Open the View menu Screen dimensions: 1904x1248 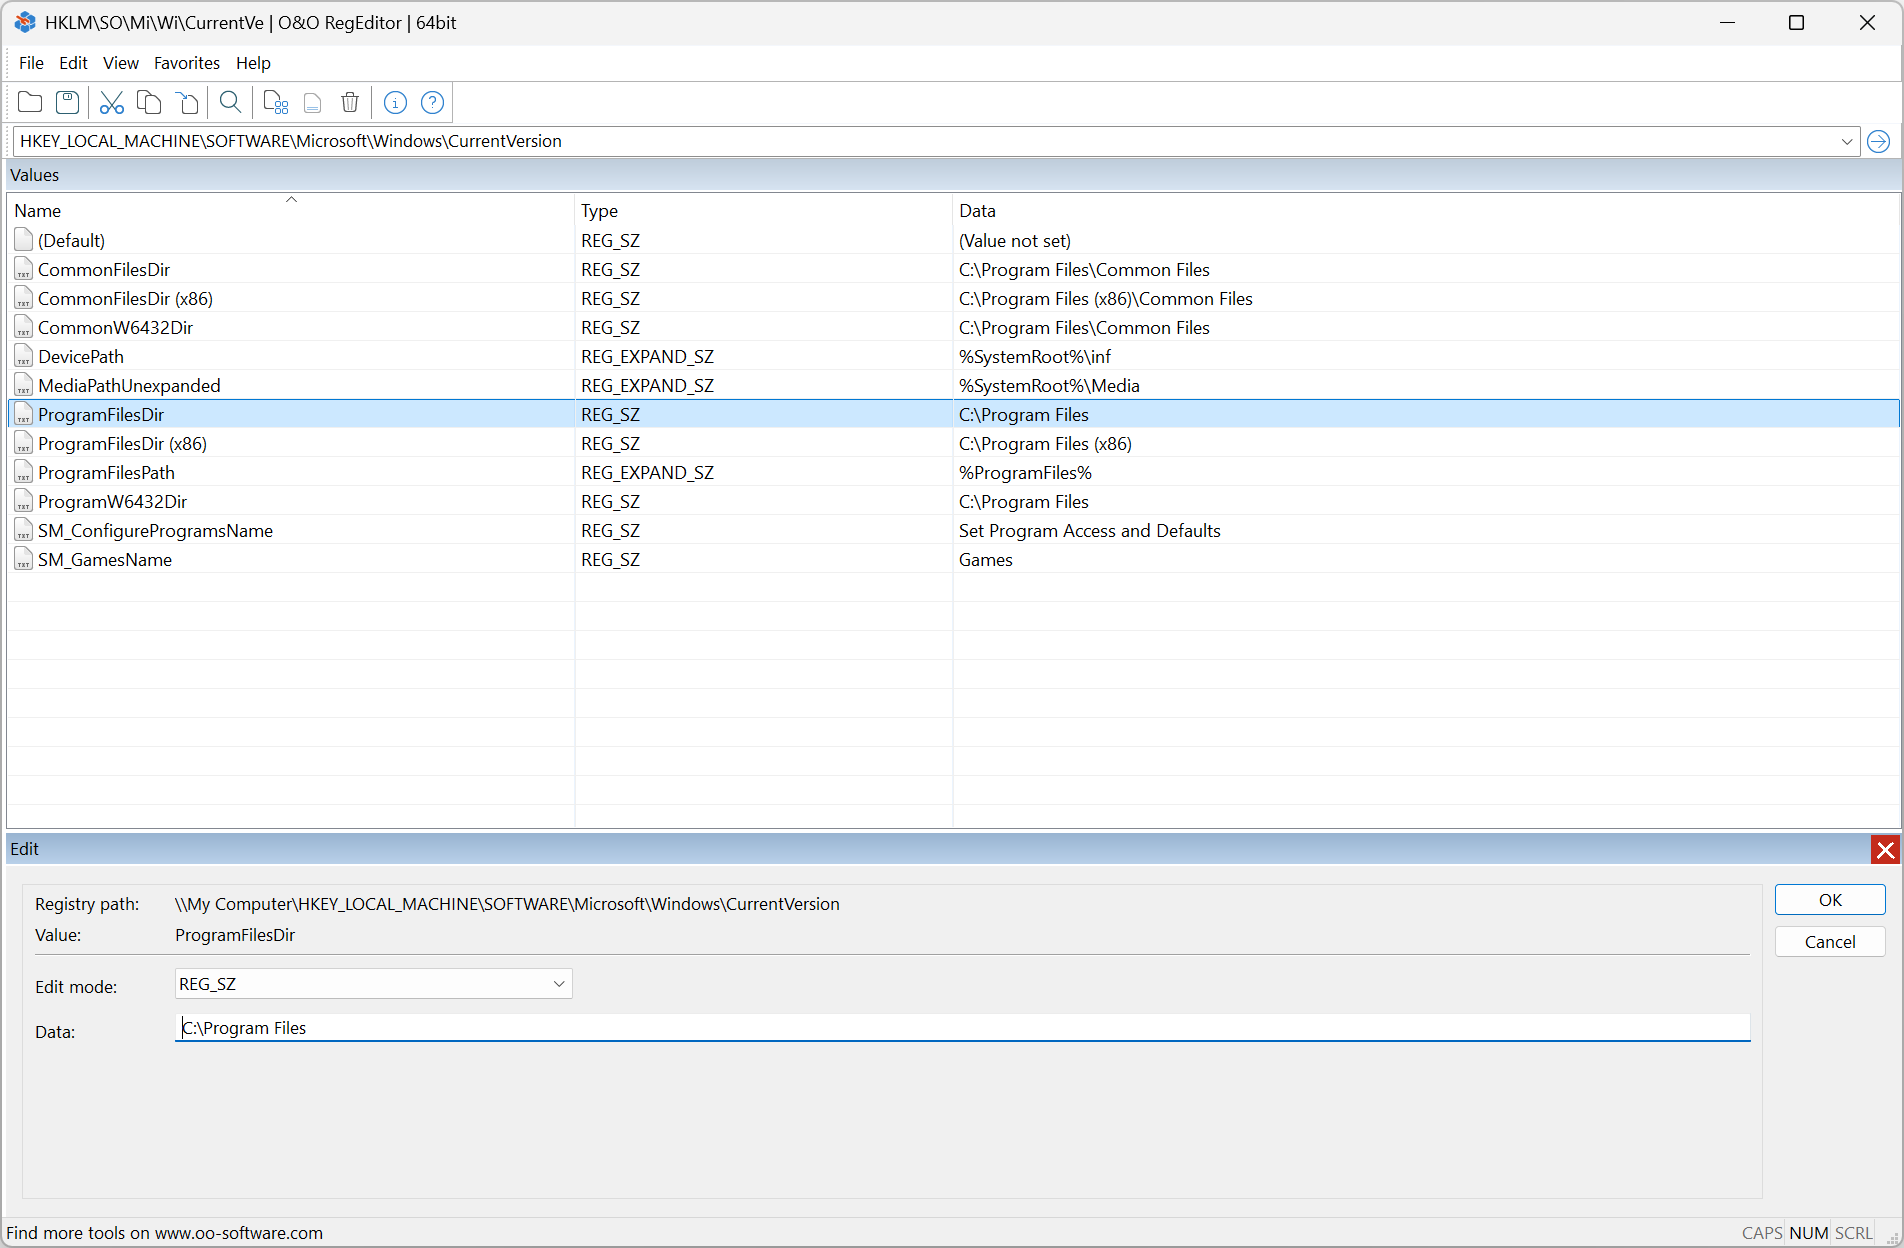[x=121, y=63]
